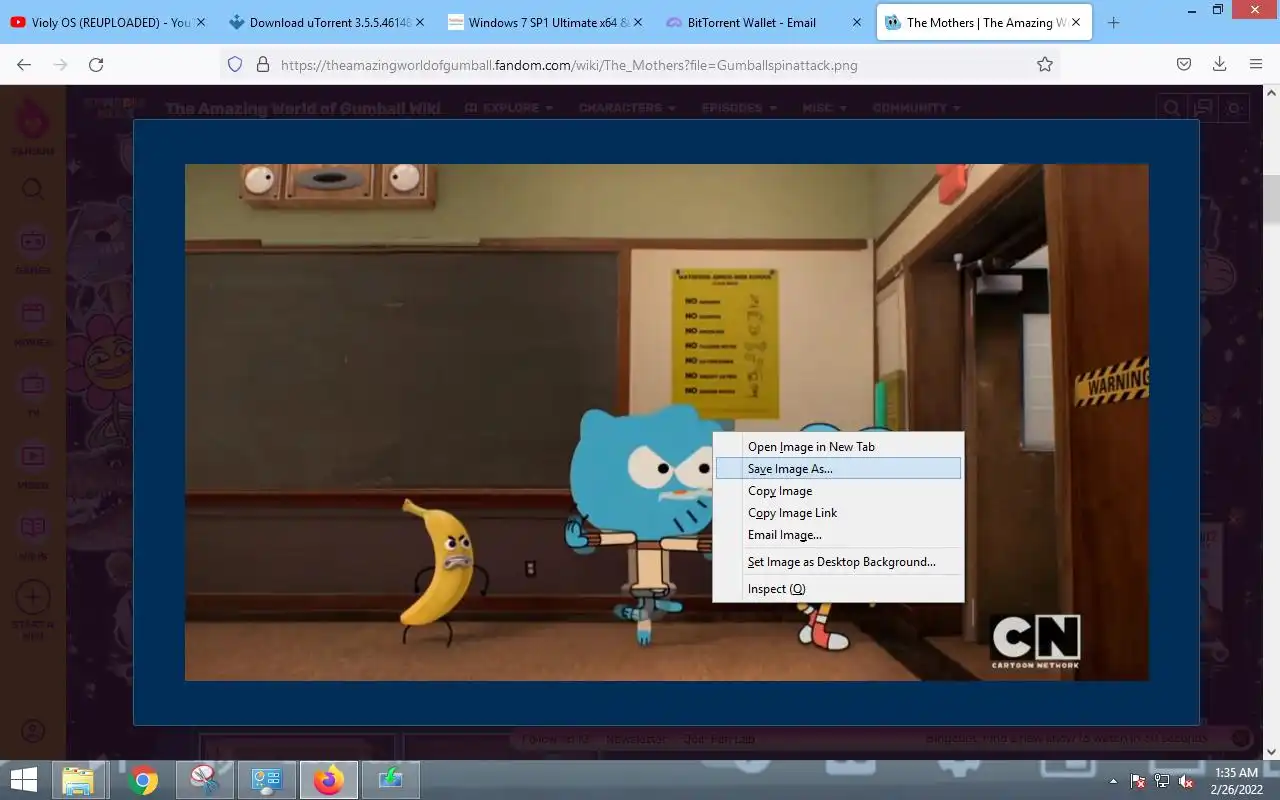Open the downloads installer taskbar icon
This screenshot has width=1280, height=800.
click(x=390, y=780)
